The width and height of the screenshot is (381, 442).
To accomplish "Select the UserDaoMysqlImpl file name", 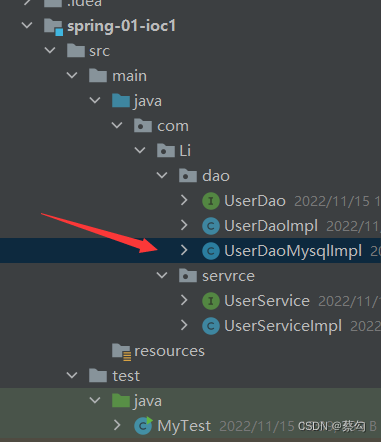I will coord(293,251).
